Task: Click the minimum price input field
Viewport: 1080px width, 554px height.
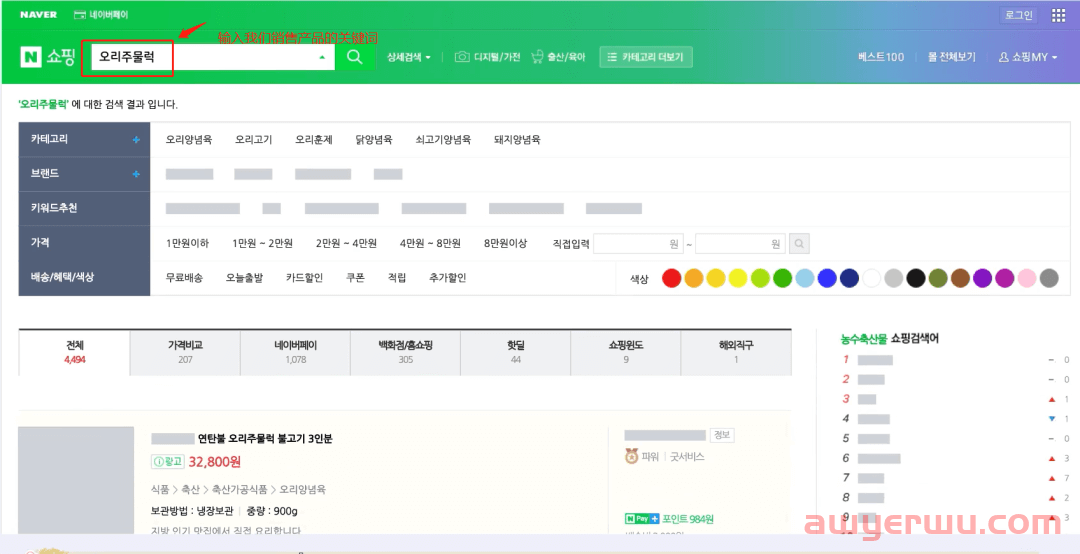Action: point(638,243)
